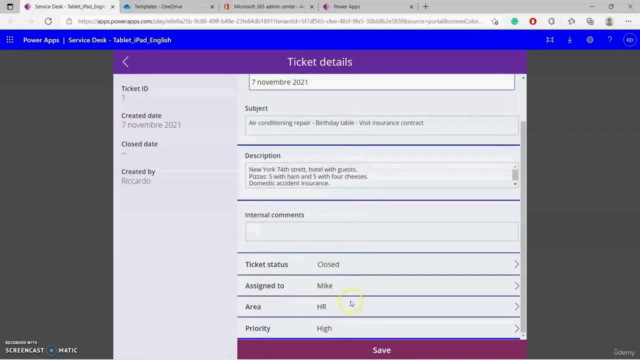Close the Microsoft 365 admin center tab
This screenshot has width=640, height=360.
point(312,7)
